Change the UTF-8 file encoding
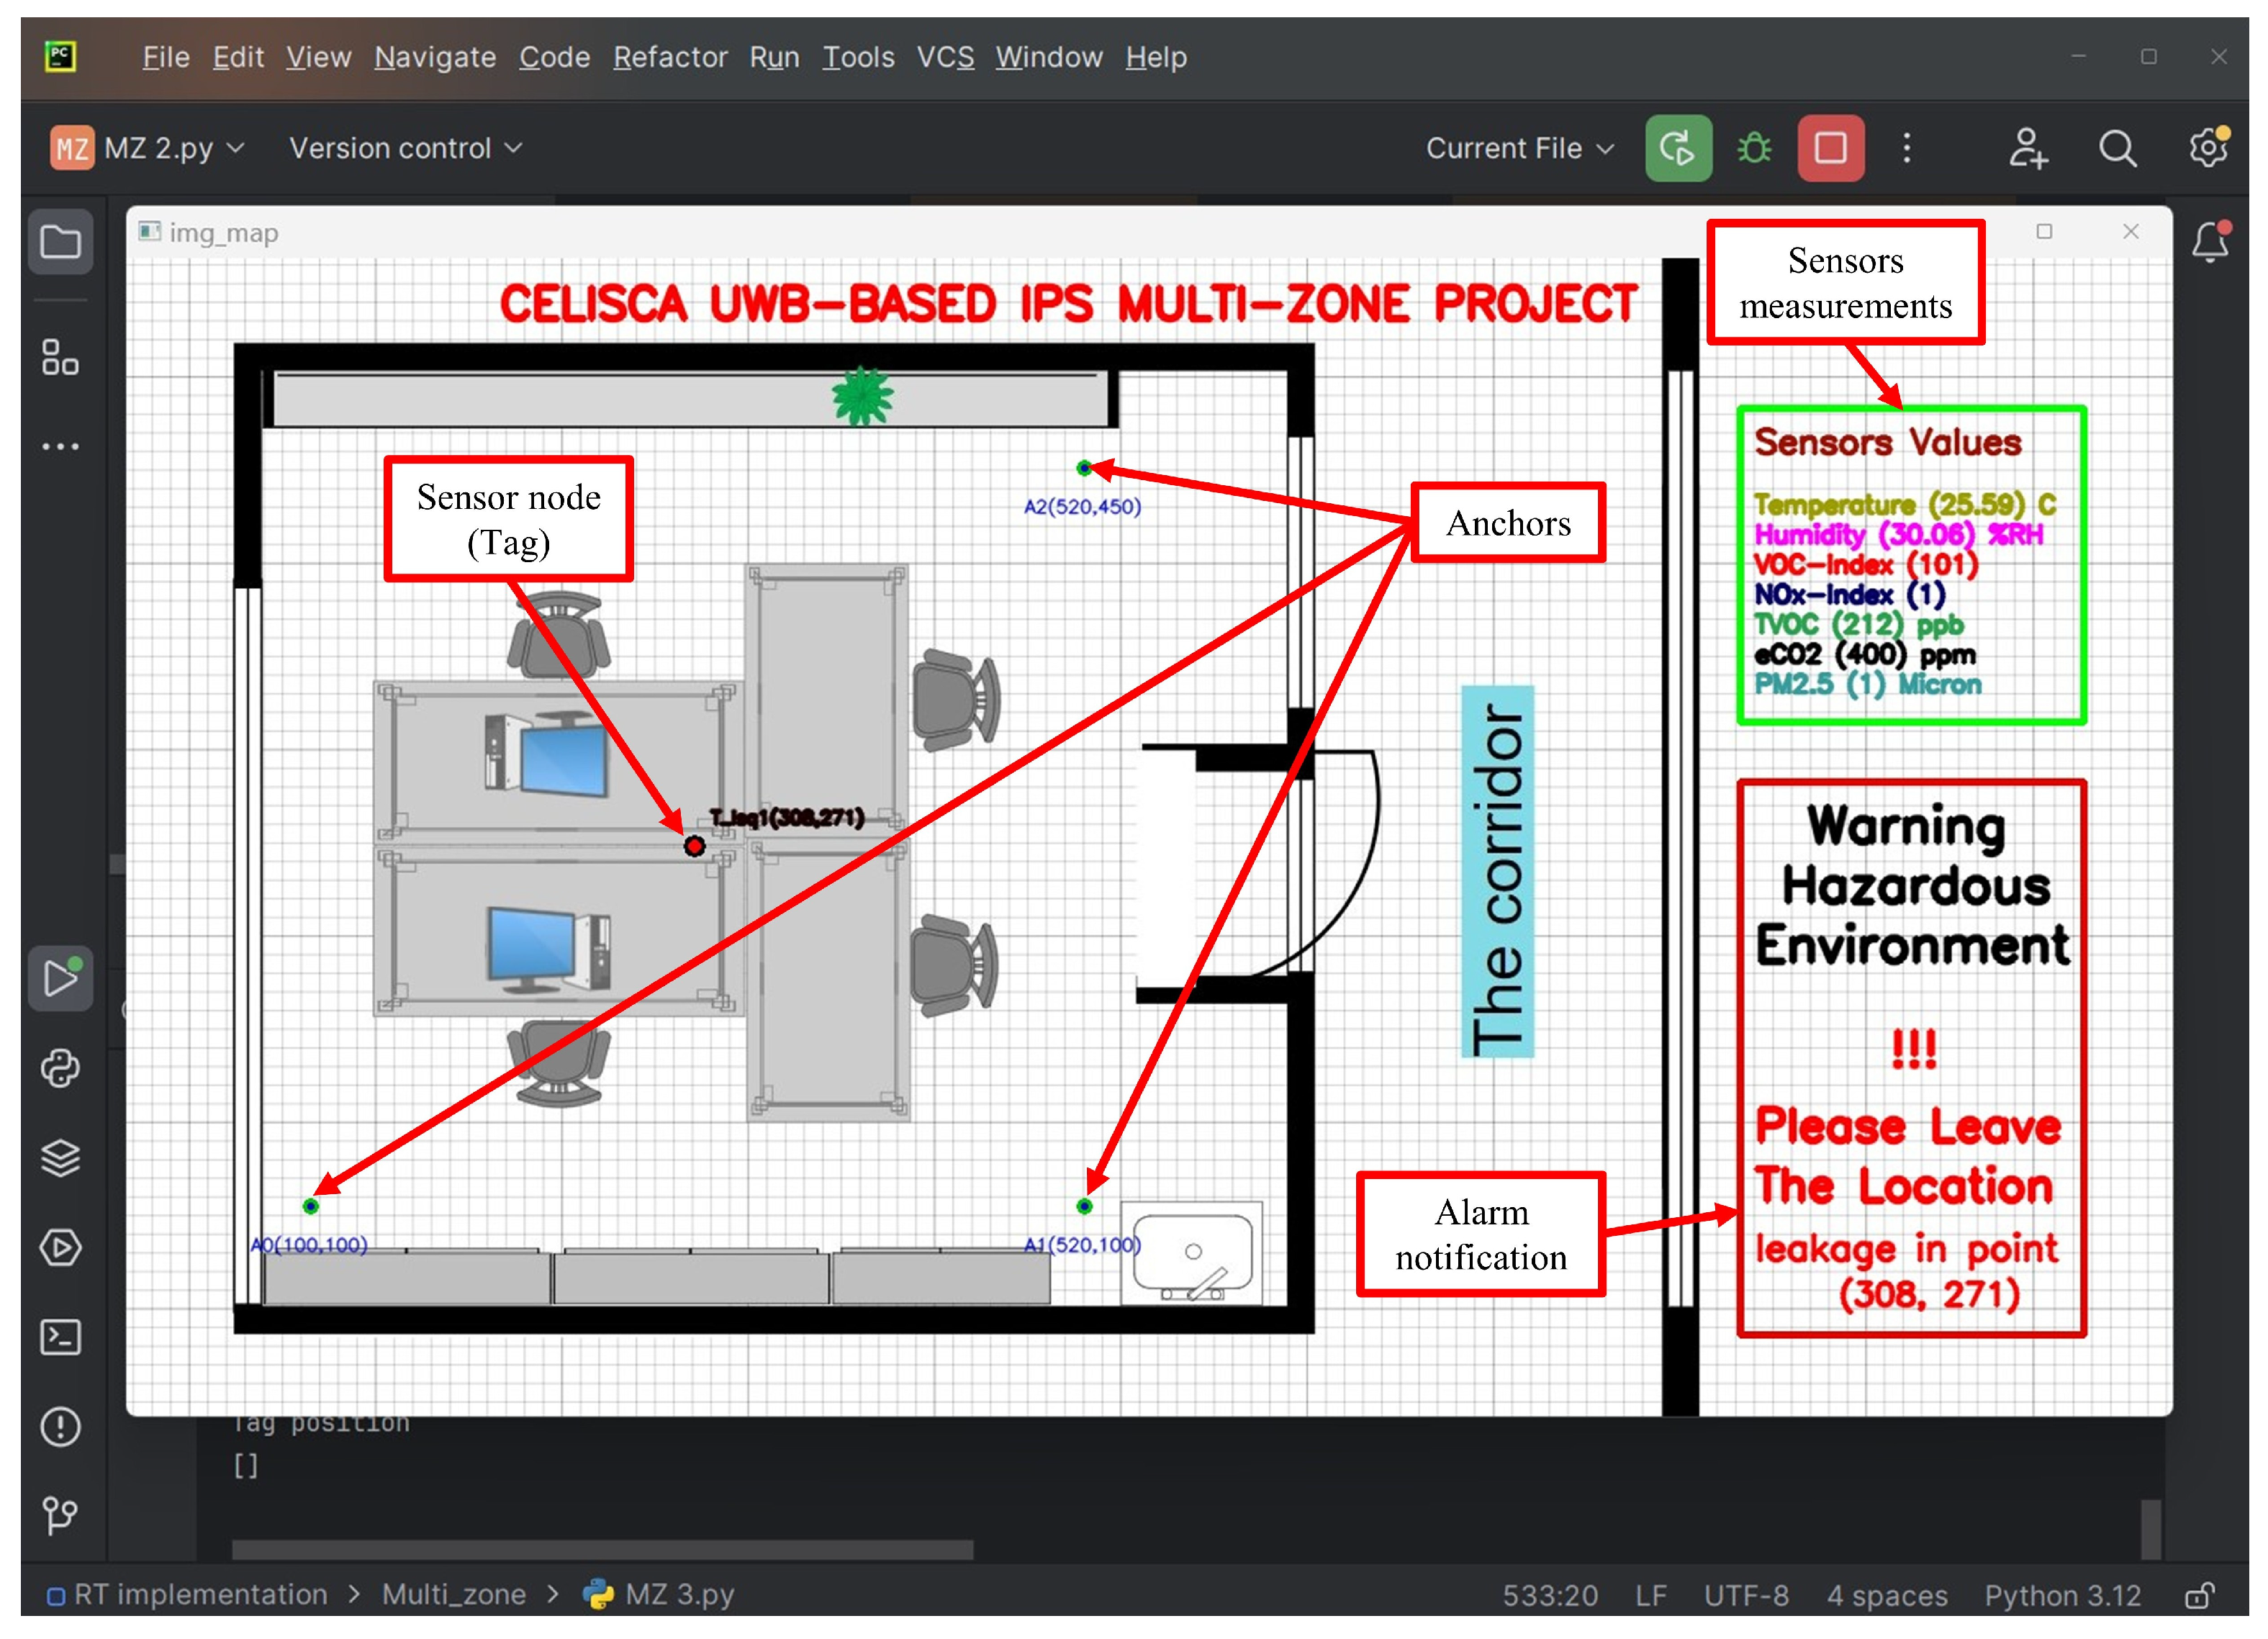This screenshot has height=1639, width=2268. [1746, 1595]
